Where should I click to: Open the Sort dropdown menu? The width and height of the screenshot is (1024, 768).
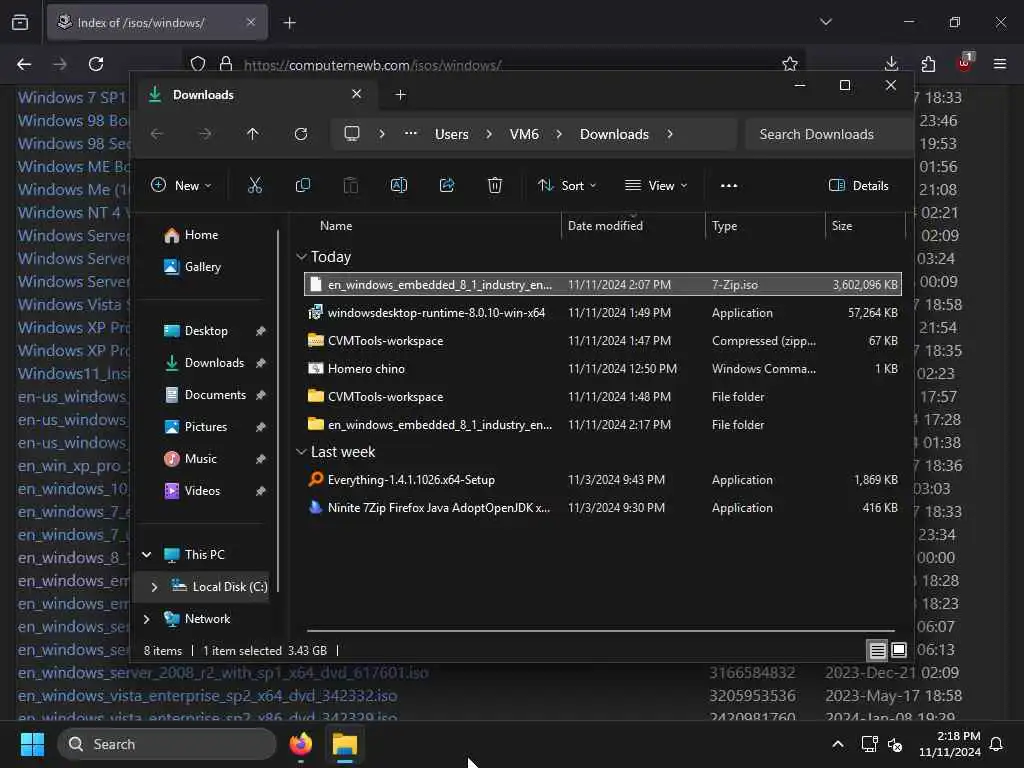point(567,185)
